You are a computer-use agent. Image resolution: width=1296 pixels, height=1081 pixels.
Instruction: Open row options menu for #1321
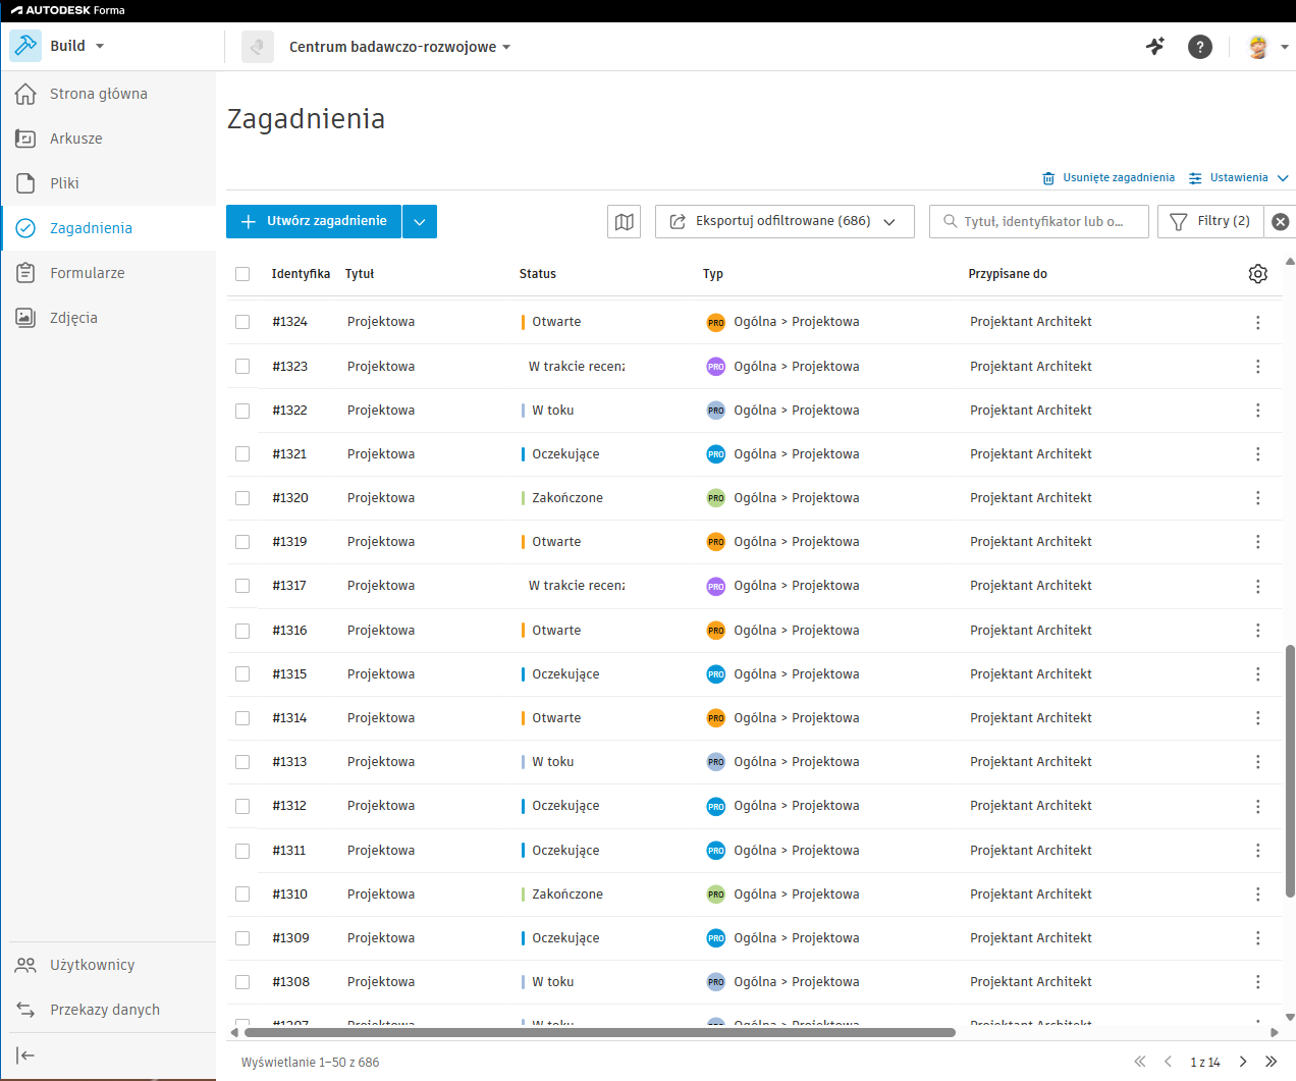point(1258,454)
